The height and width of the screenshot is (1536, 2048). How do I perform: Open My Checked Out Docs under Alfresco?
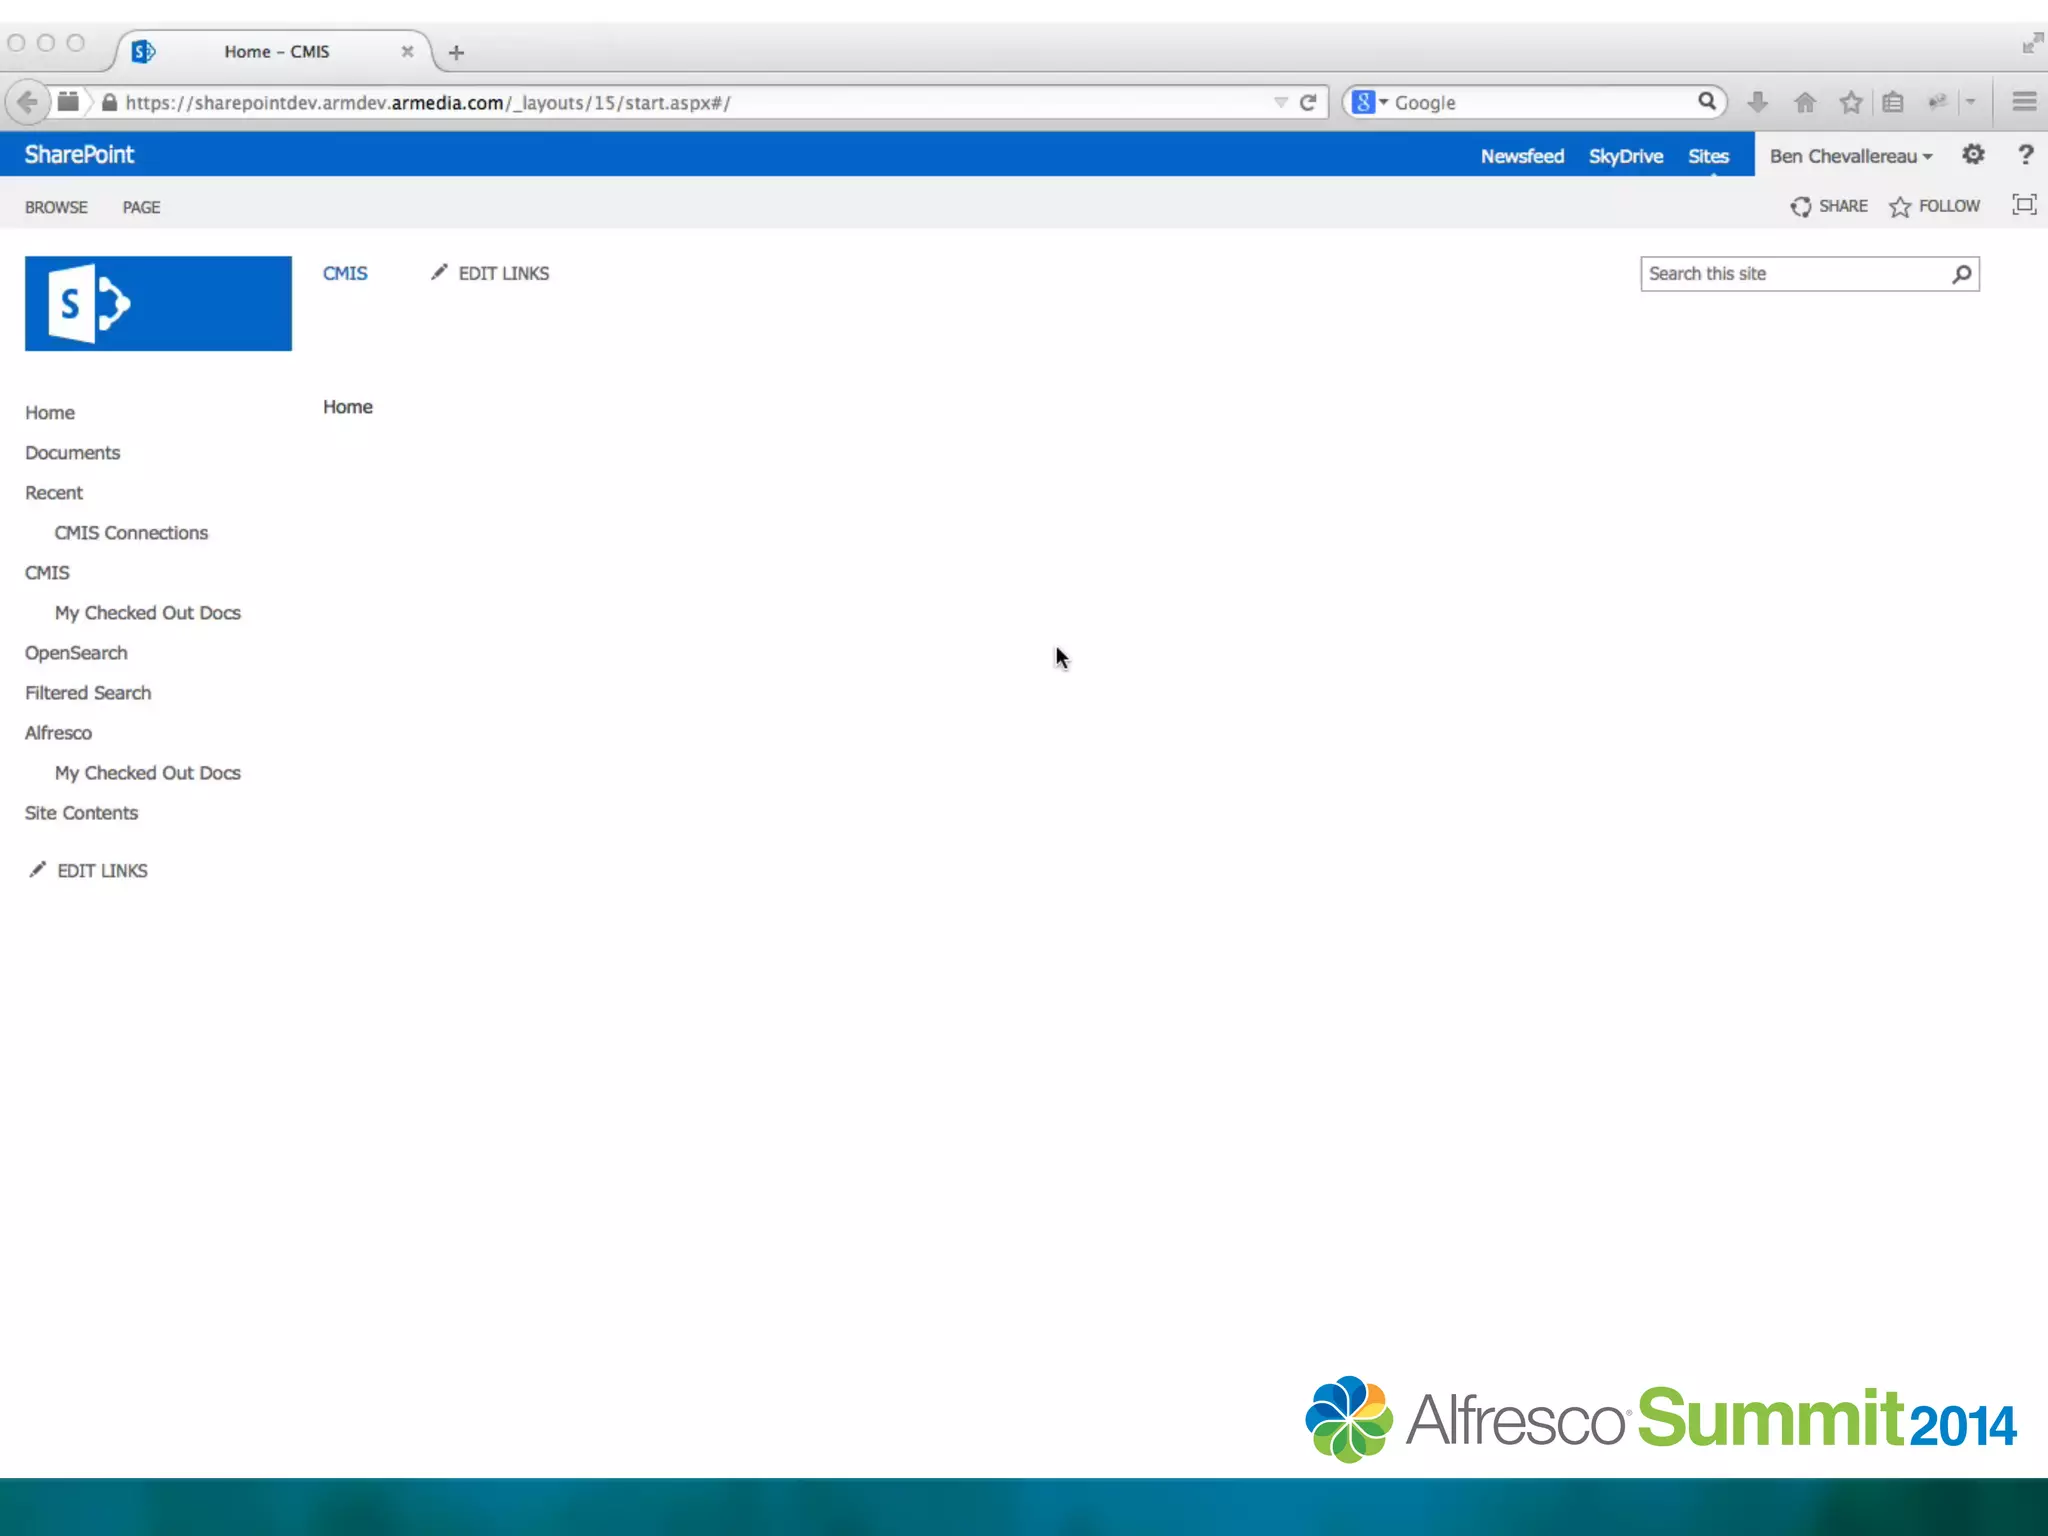(148, 772)
